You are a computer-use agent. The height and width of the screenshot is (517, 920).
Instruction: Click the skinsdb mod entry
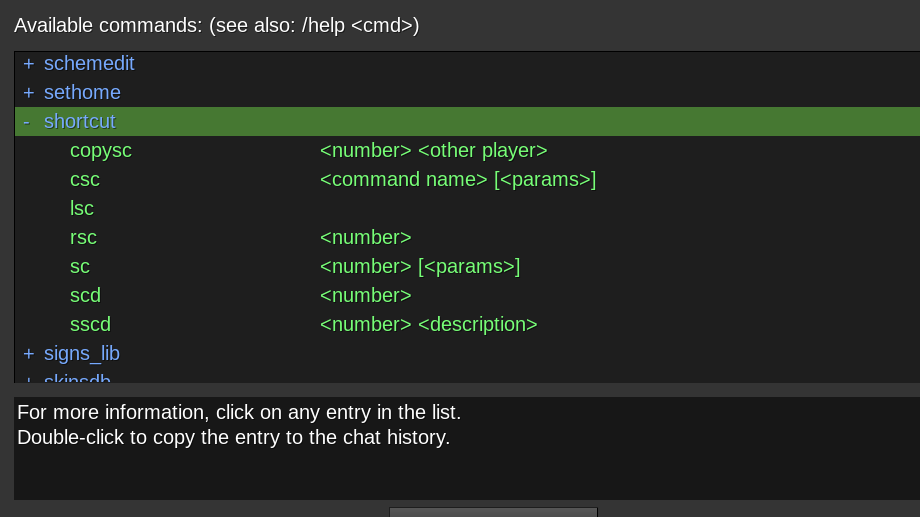click(77, 379)
